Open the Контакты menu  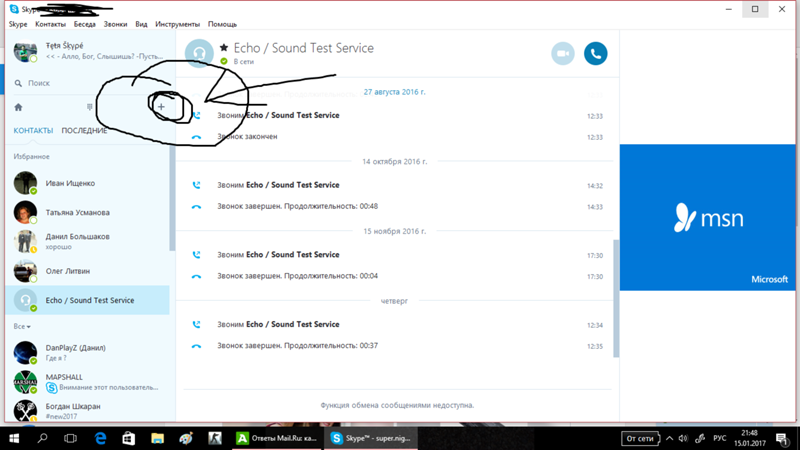coord(50,24)
